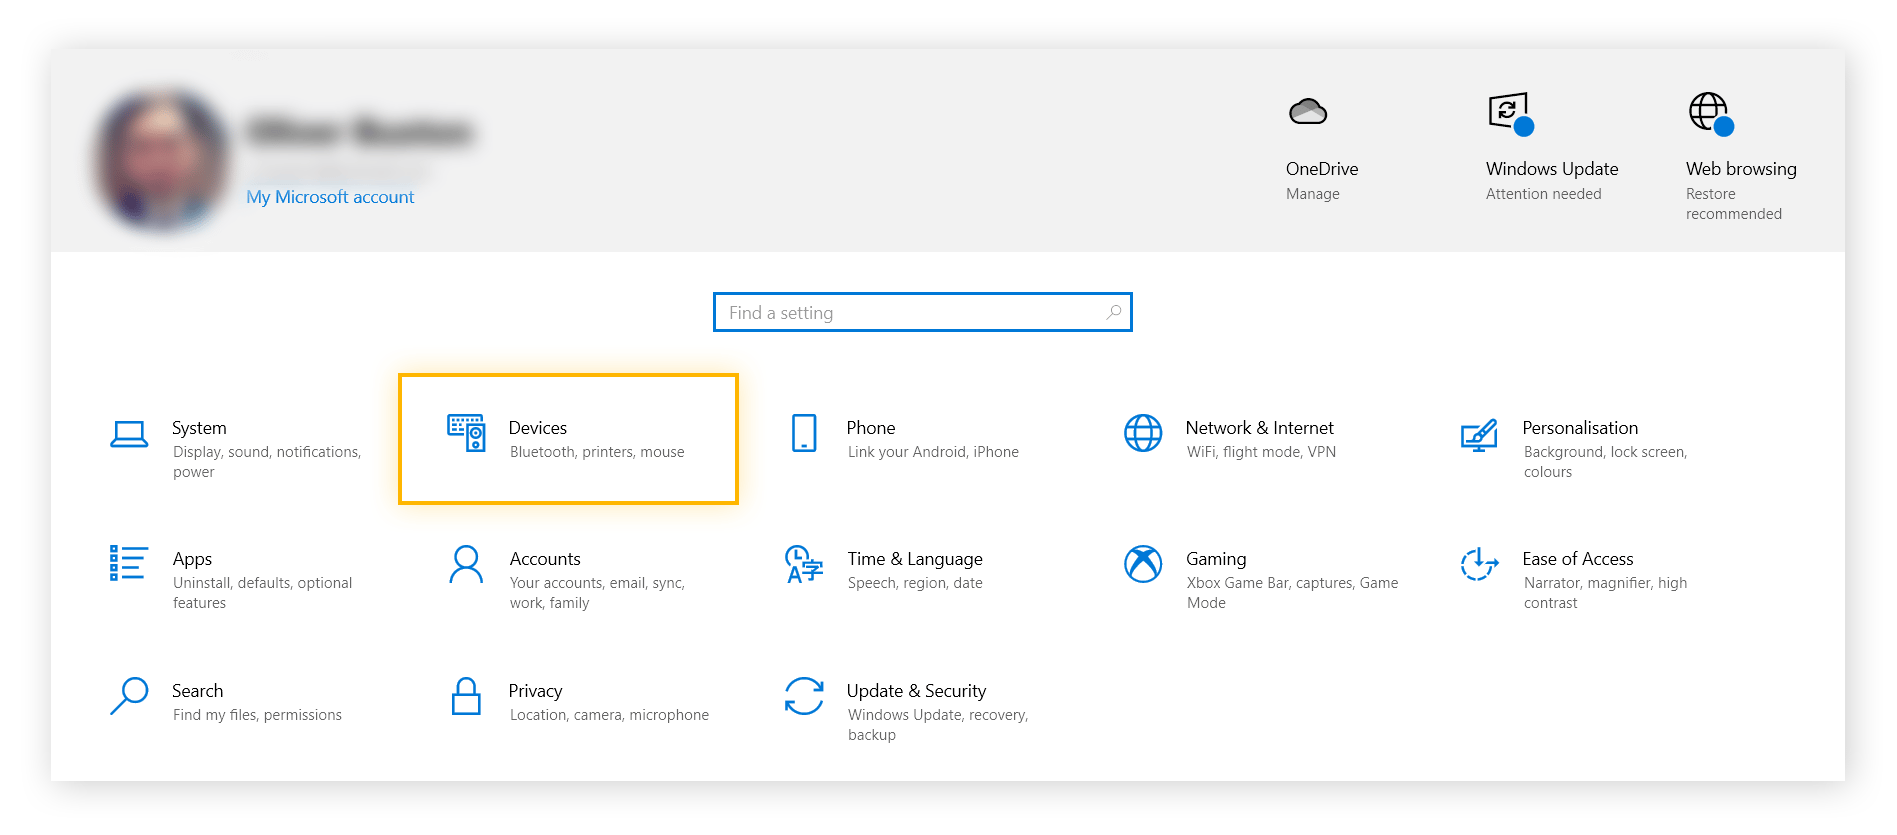Image resolution: width=1897 pixels, height=835 pixels.
Task: Click the Network & Internet globe icon
Action: pyautogui.click(x=1142, y=433)
